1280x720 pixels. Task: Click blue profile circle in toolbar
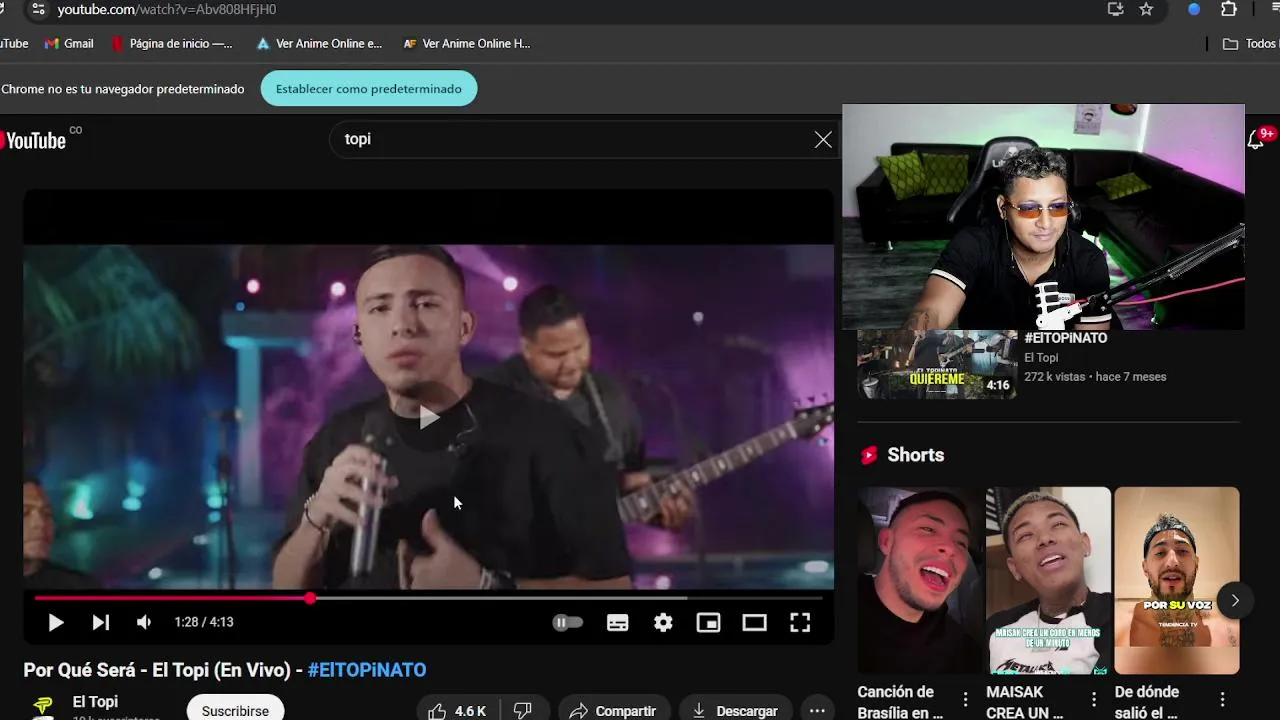[x=1194, y=9]
